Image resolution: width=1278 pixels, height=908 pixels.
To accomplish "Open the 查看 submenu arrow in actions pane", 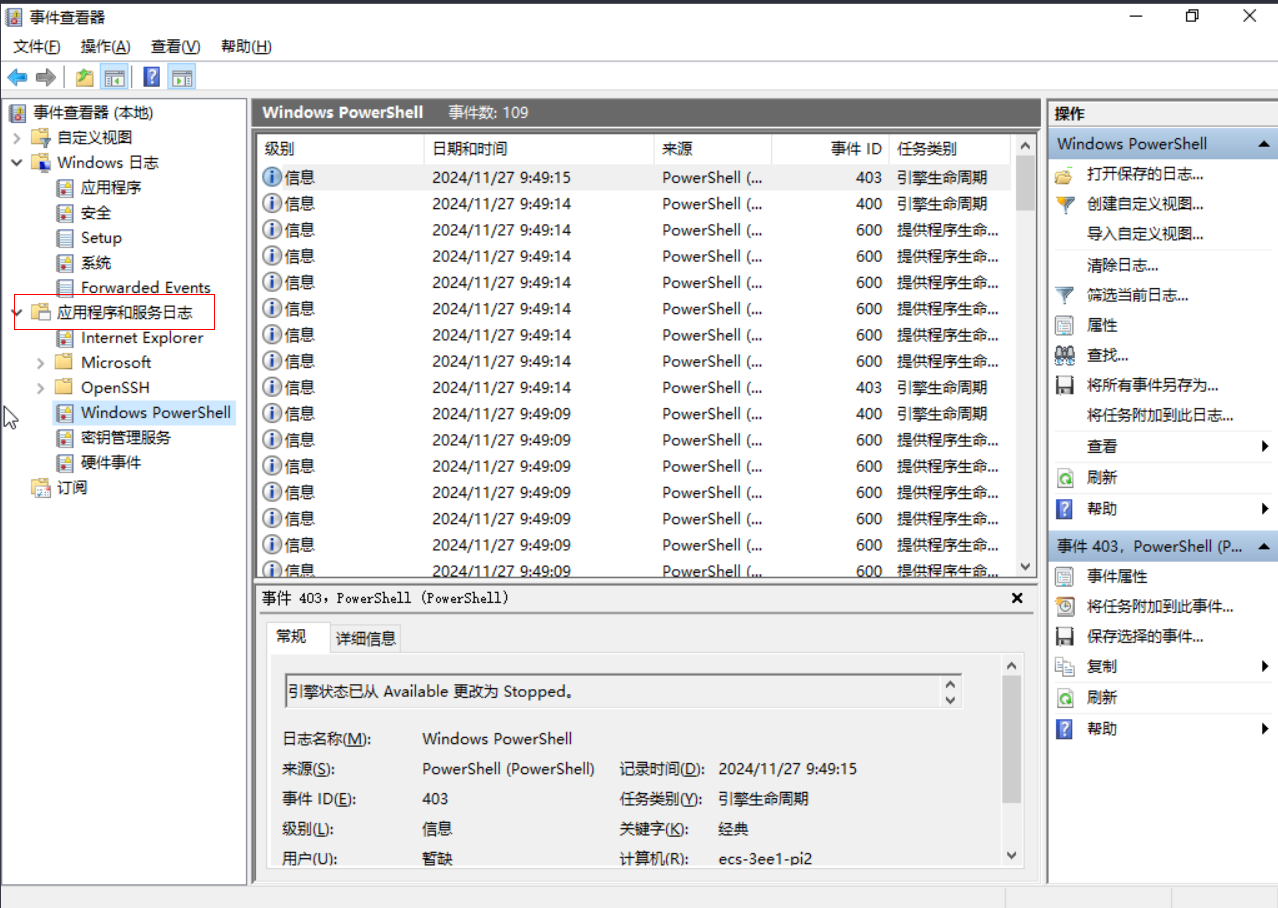I will (x=1266, y=446).
